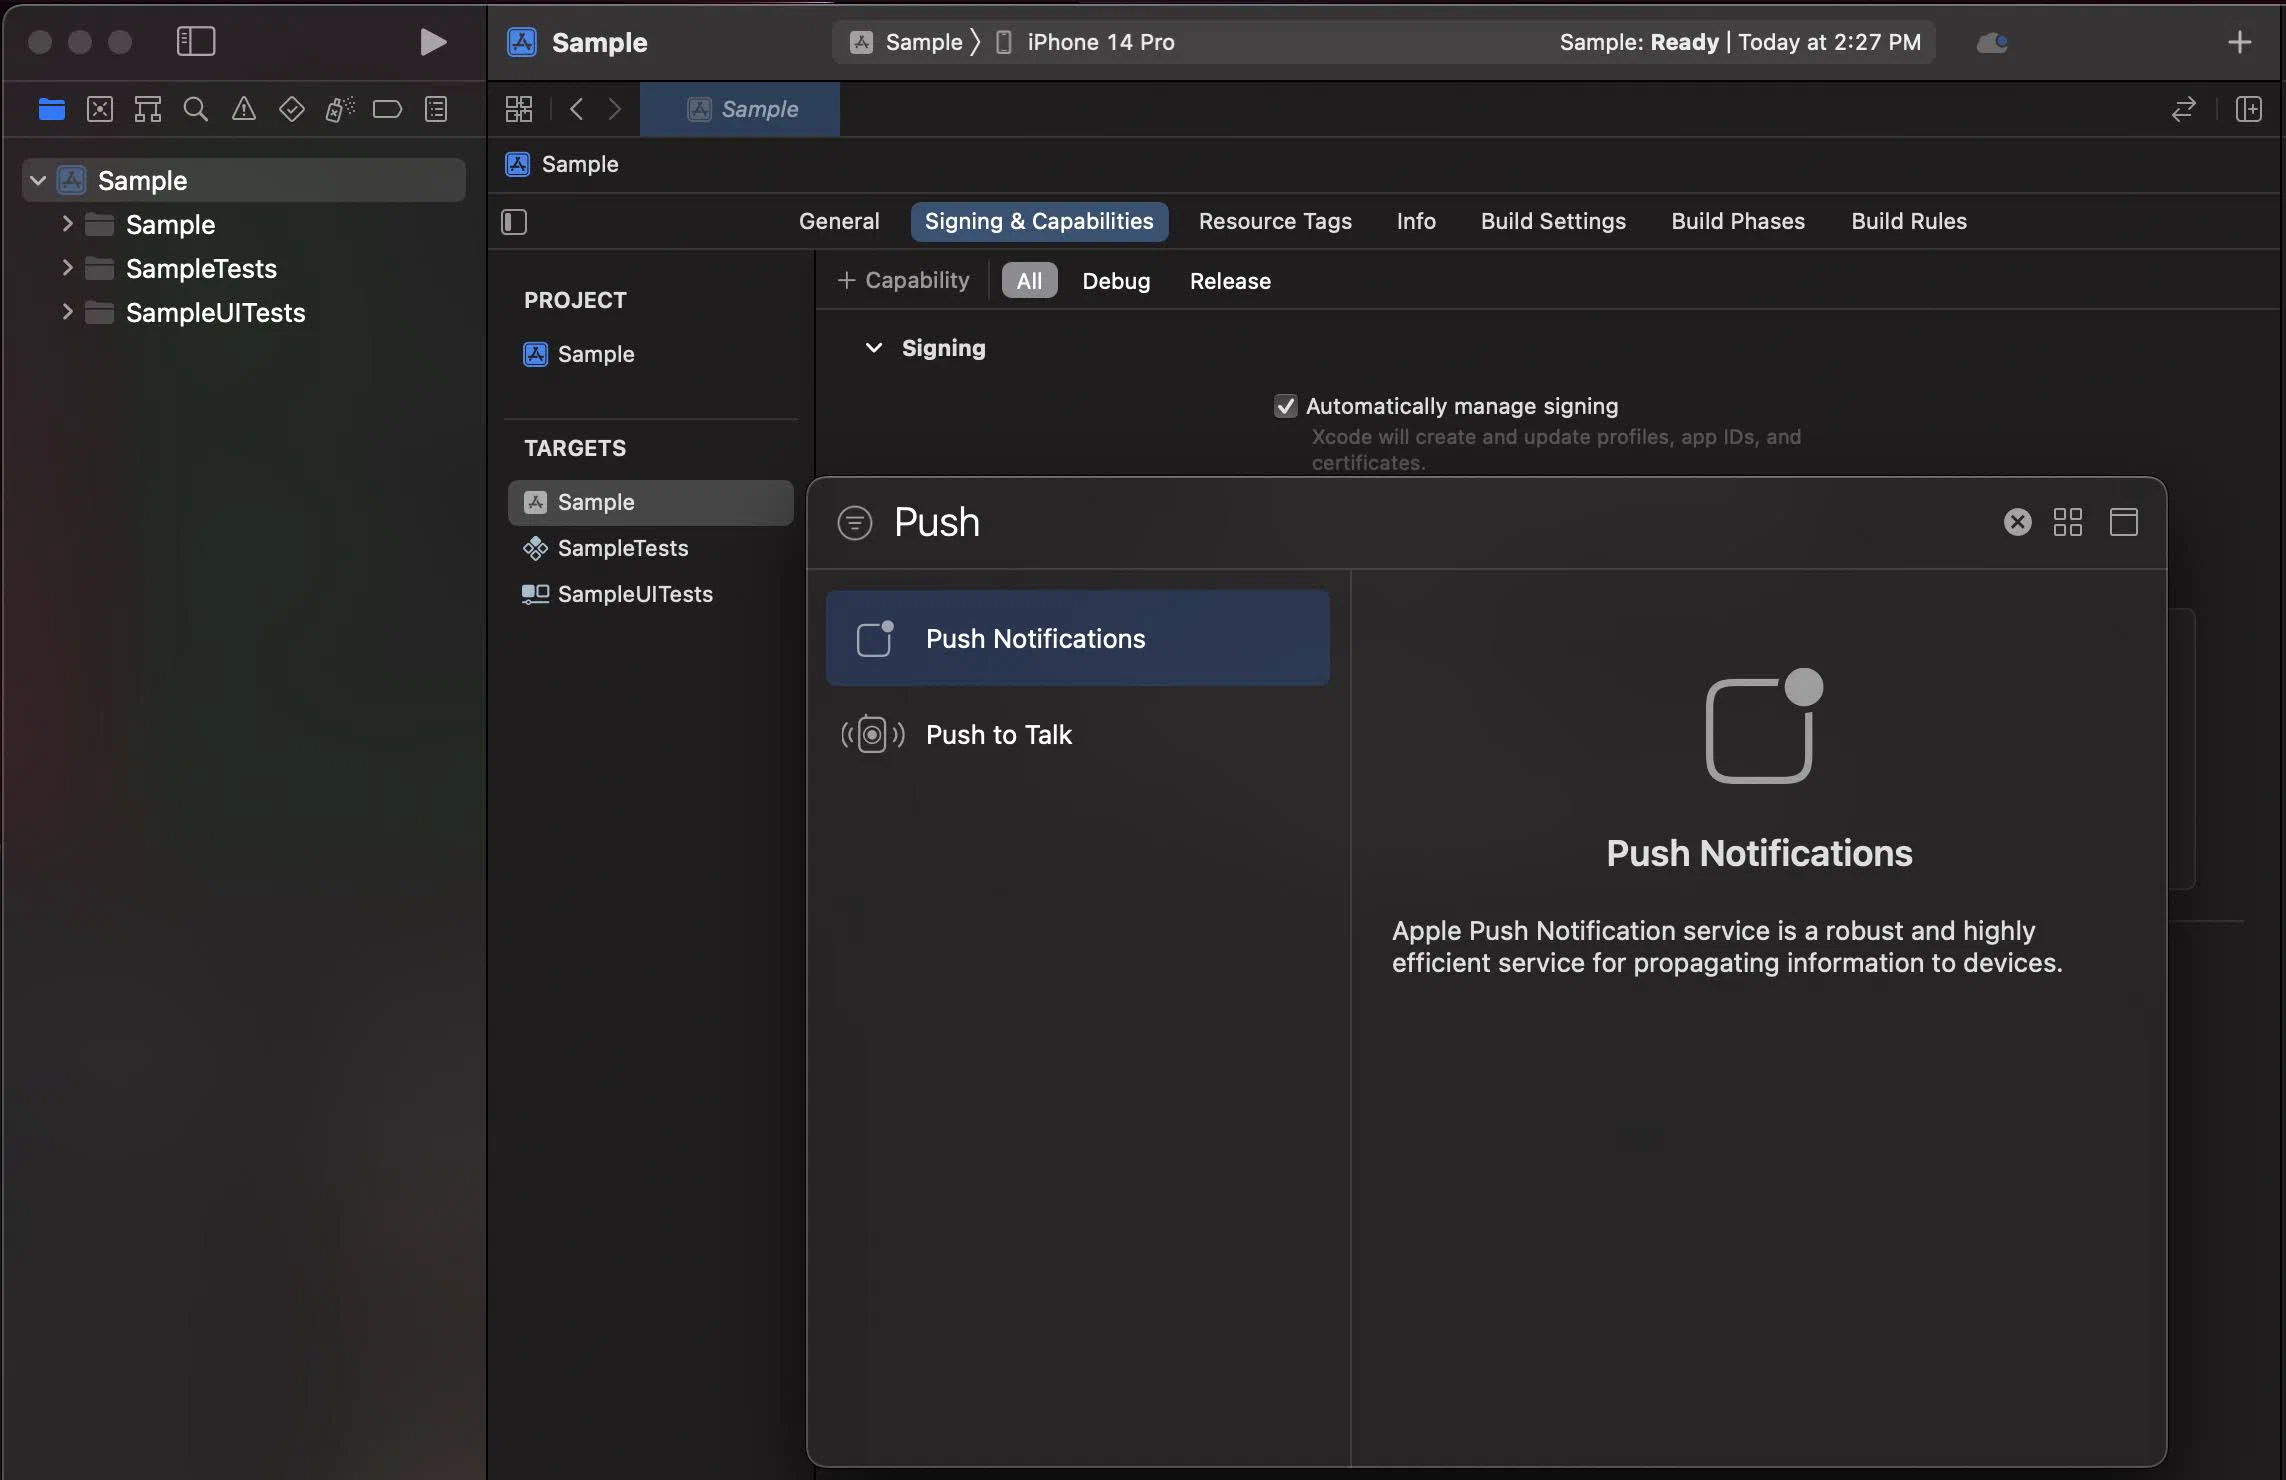2286x1480 pixels.
Task: Select the Debug configuration filter
Action: point(1115,281)
